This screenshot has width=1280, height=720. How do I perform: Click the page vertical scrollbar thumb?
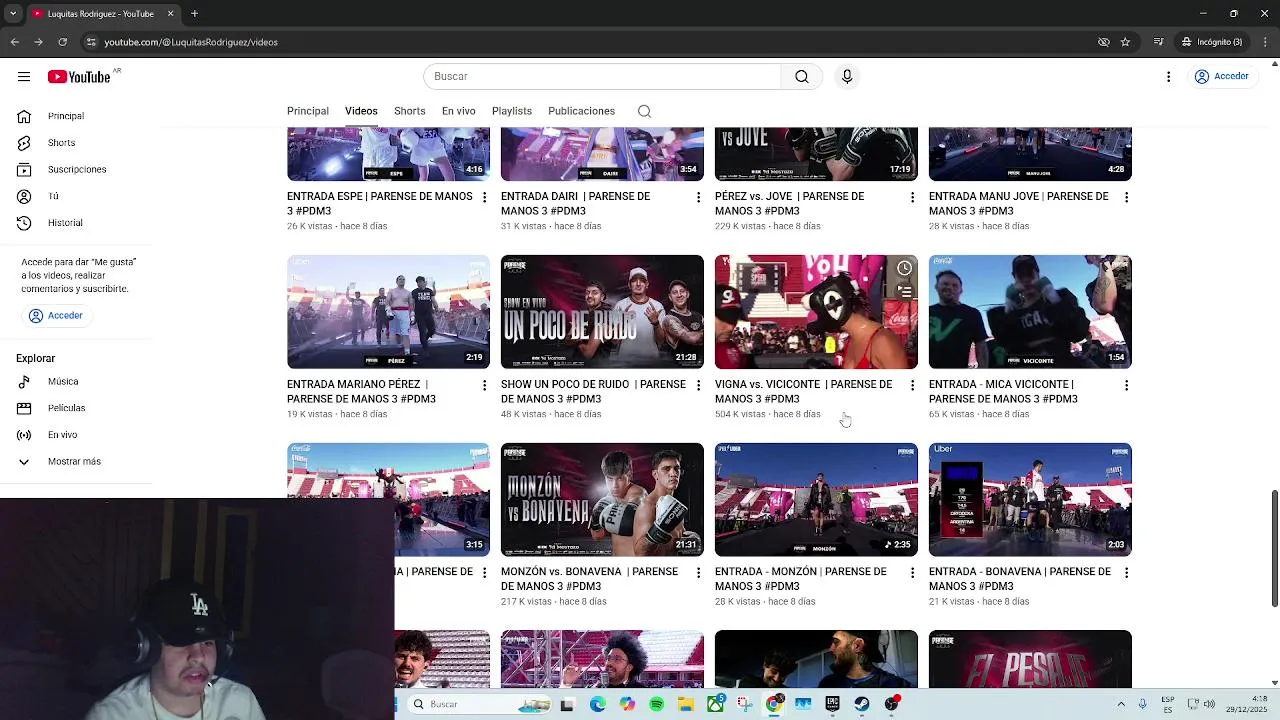click(x=1275, y=548)
